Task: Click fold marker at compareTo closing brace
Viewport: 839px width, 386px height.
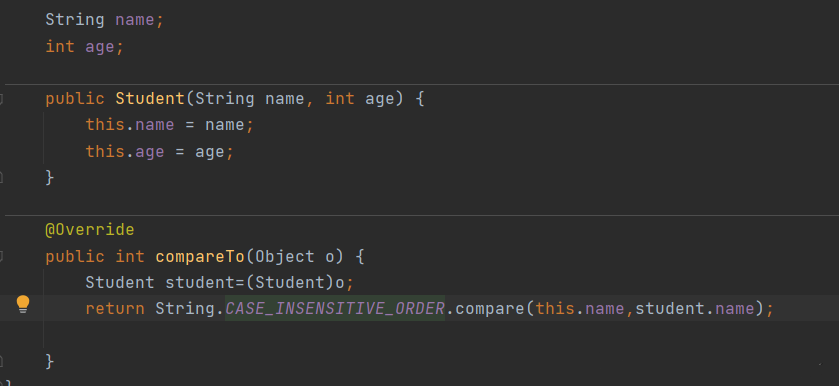Action: point(2,361)
